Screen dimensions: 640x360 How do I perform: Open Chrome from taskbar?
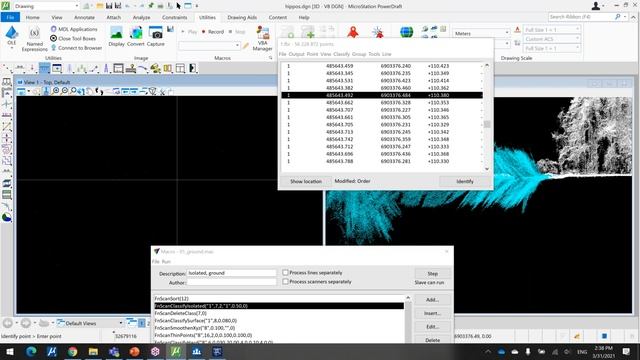(72, 351)
